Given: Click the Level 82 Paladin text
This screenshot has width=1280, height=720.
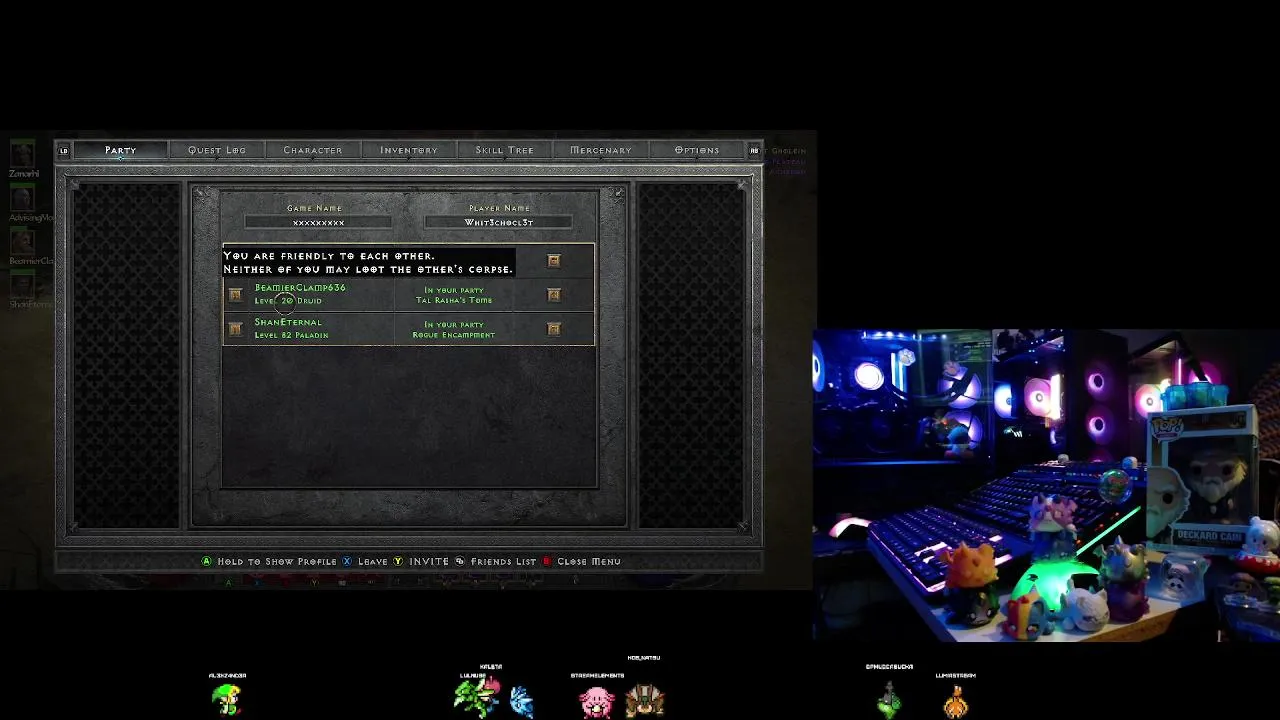Looking at the screenshot, I should click(291, 335).
